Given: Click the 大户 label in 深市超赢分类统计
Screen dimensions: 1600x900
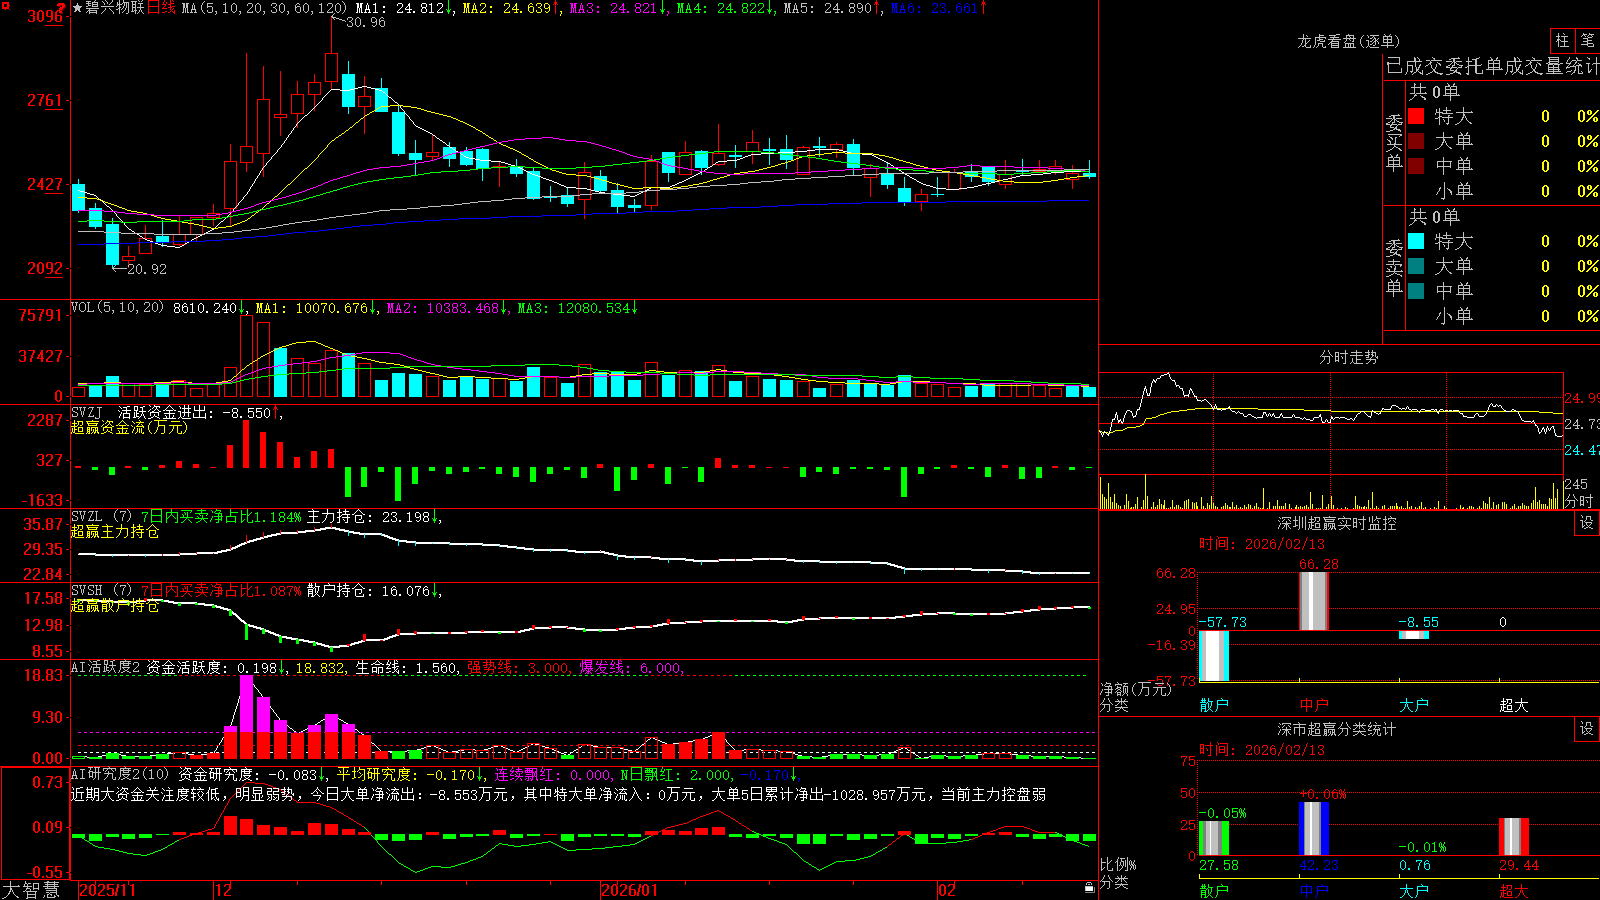Looking at the screenshot, I should [1414, 891].
